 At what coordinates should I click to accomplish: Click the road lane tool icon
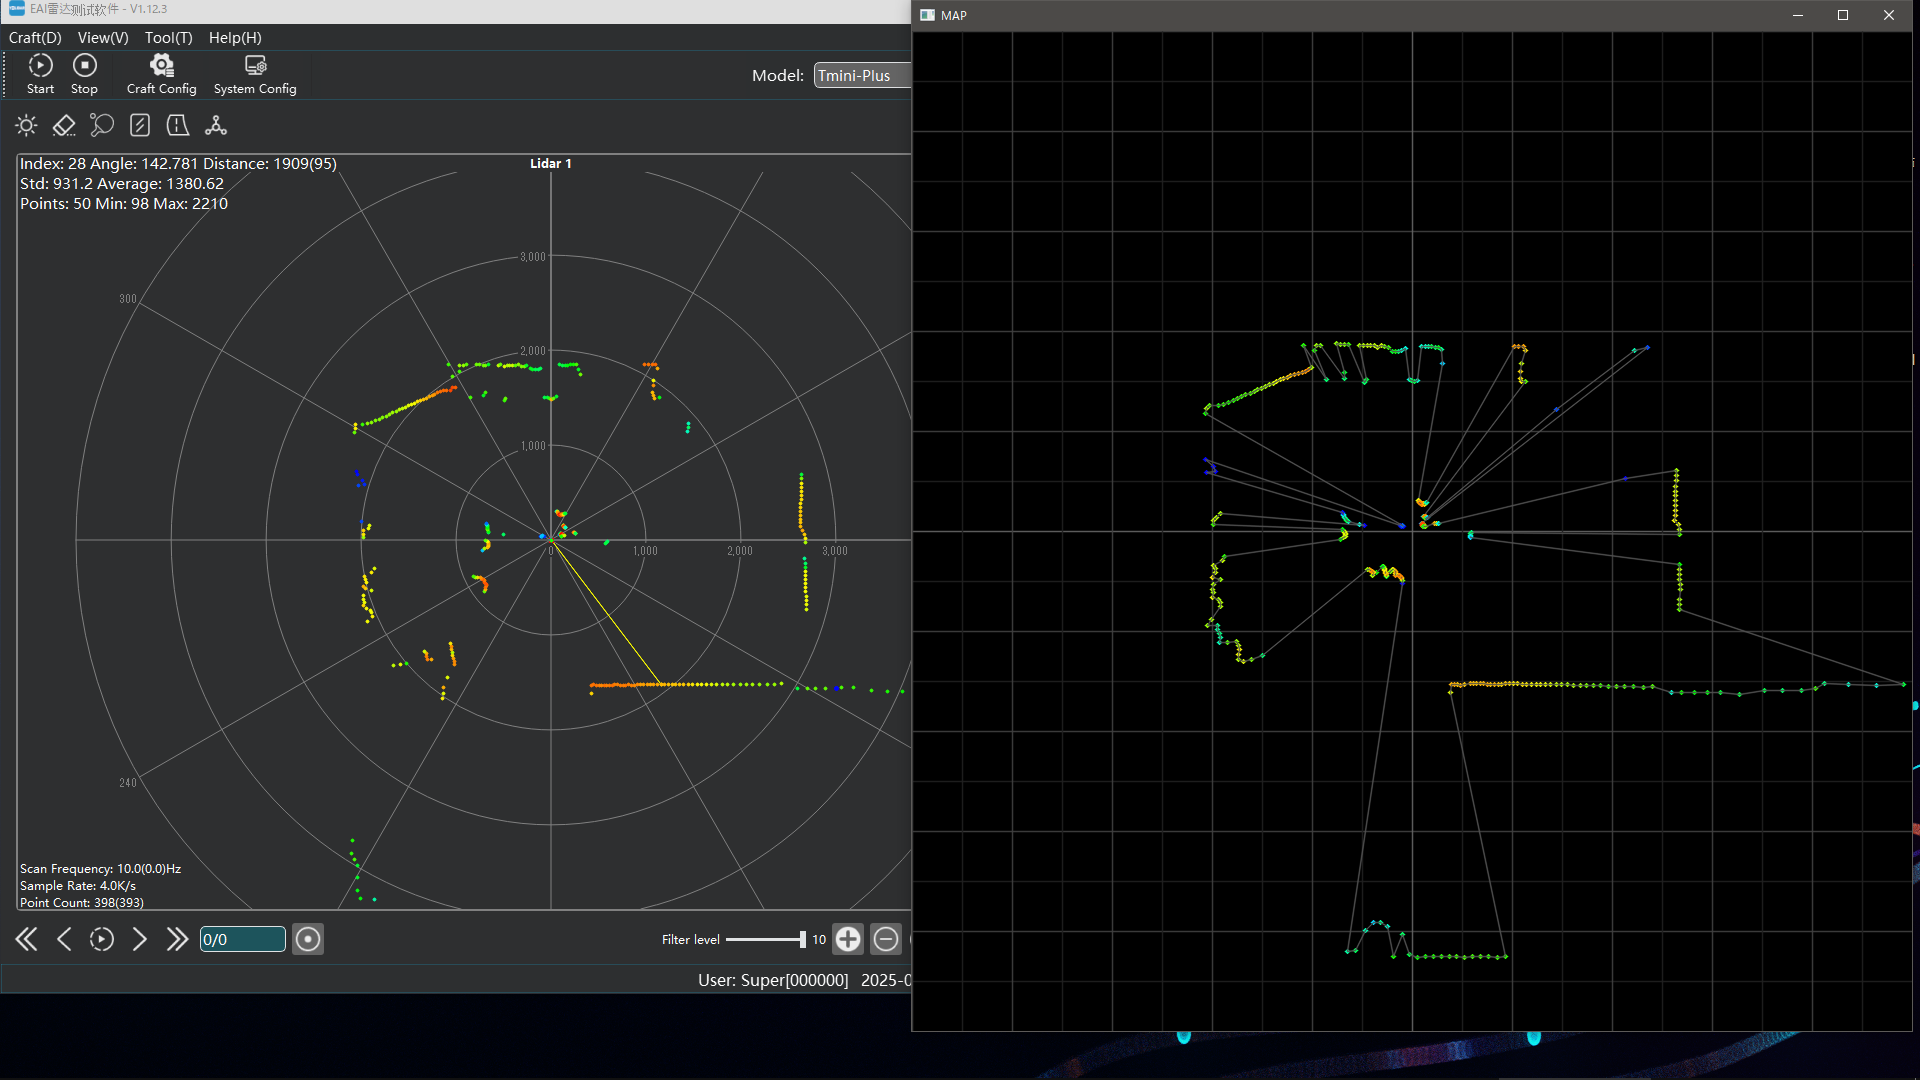[x=177, y=125]
